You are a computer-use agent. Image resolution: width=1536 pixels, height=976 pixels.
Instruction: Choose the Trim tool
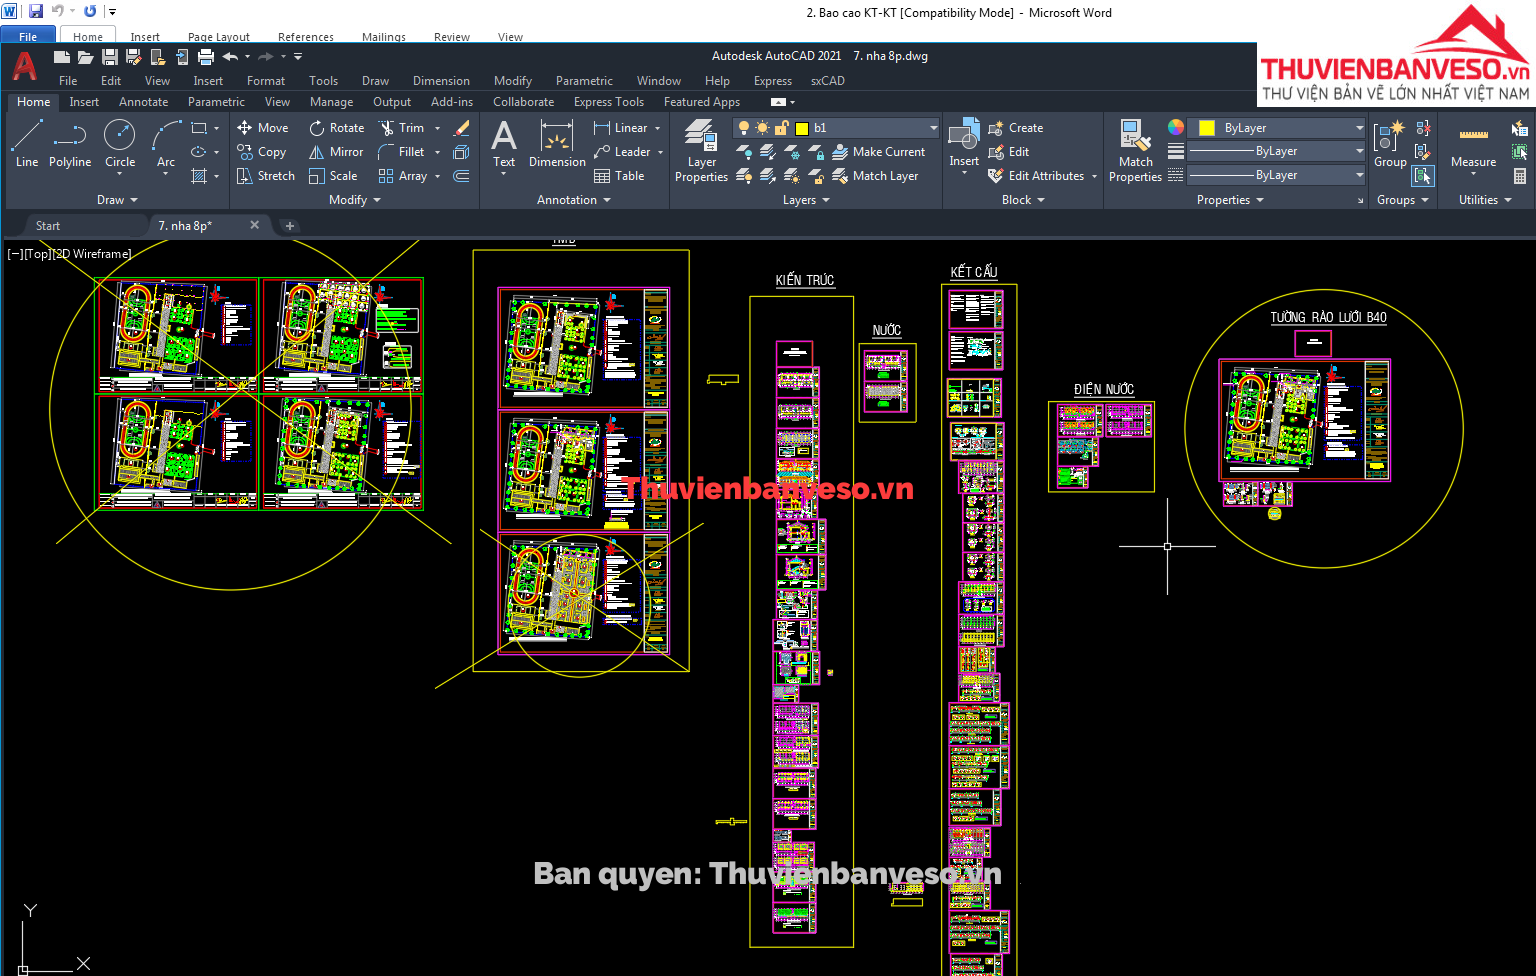(x=401, y=128)
